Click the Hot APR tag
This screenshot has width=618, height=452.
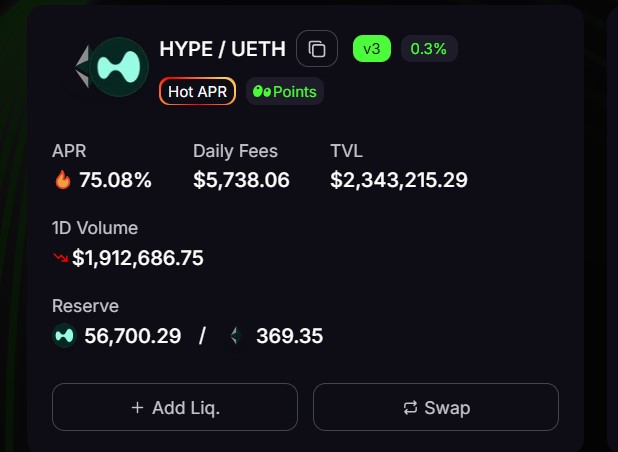pos(197,91)
